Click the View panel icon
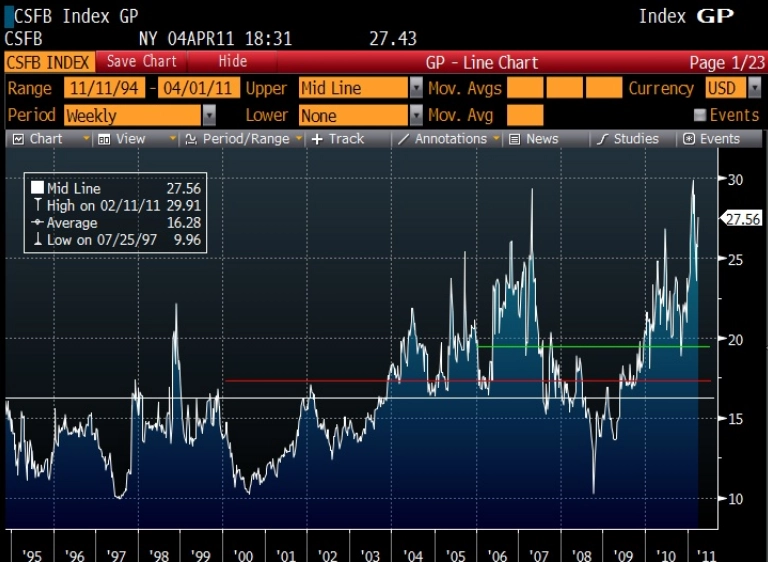Viewport: 768px width, 562px height. pos(104,140)
